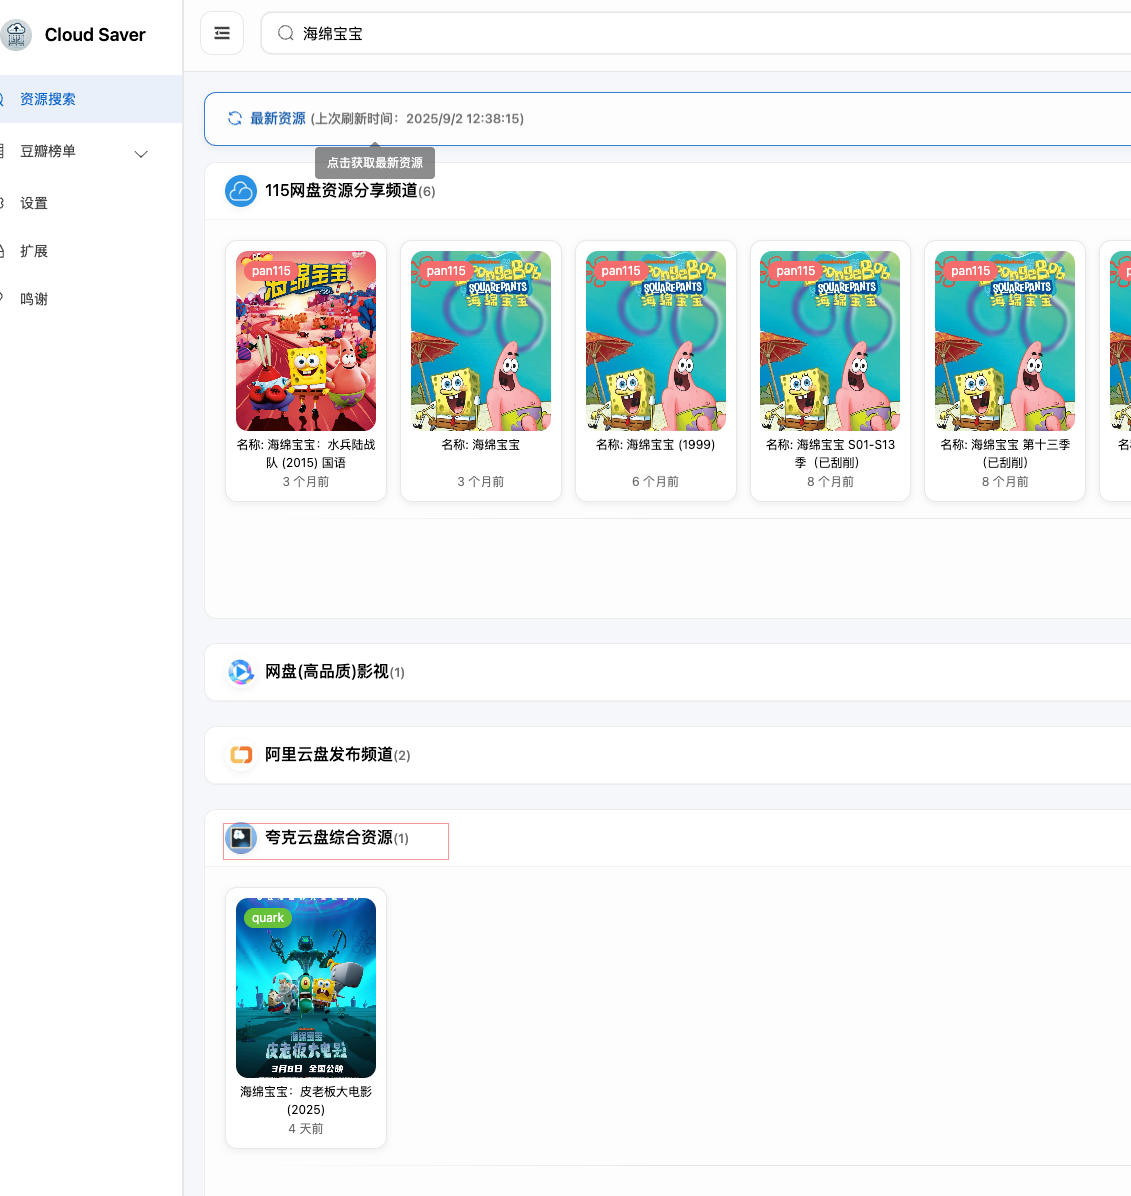This screenshot has width=1131, height=1196.
Task: Click title 名称: 海绵宝宝 (1999)
Action: tap(656, 445)
